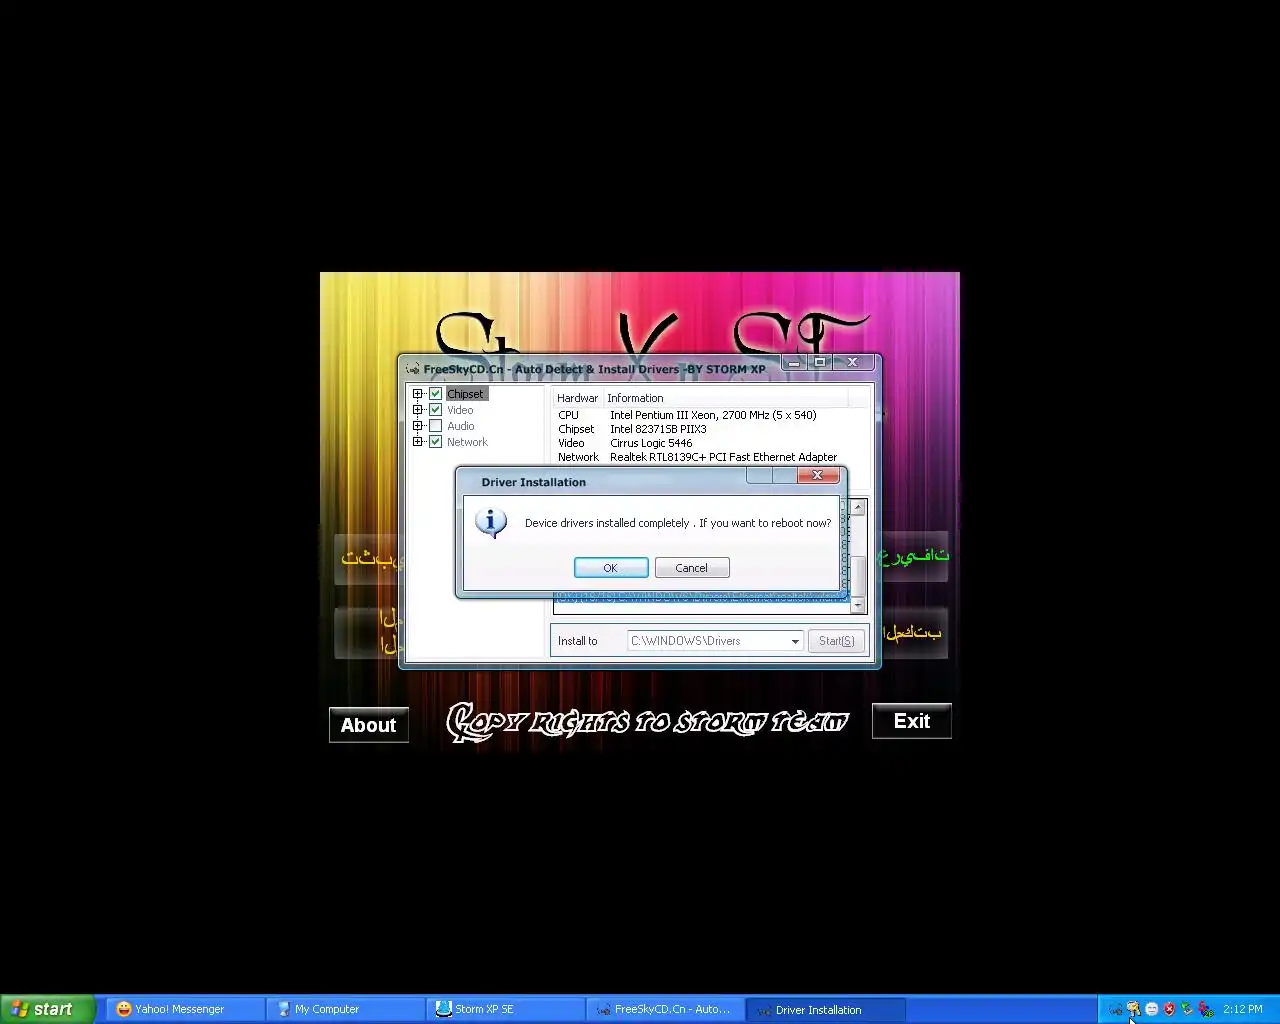Screen dimensions: 1280x1024
Task: Select the Network tree label
Action: [467, 442]
